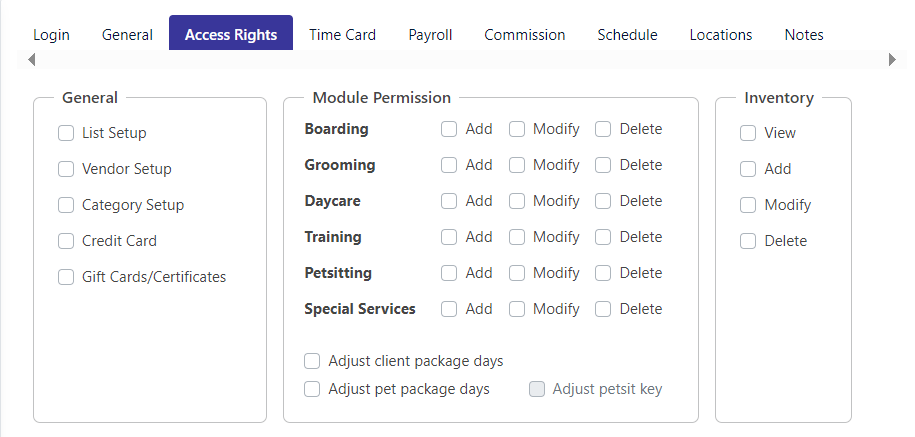Image resolution: width=915 pixels, height=437 pixels.
Task: Check Adjust pet package days
Action: click(312, 389)
